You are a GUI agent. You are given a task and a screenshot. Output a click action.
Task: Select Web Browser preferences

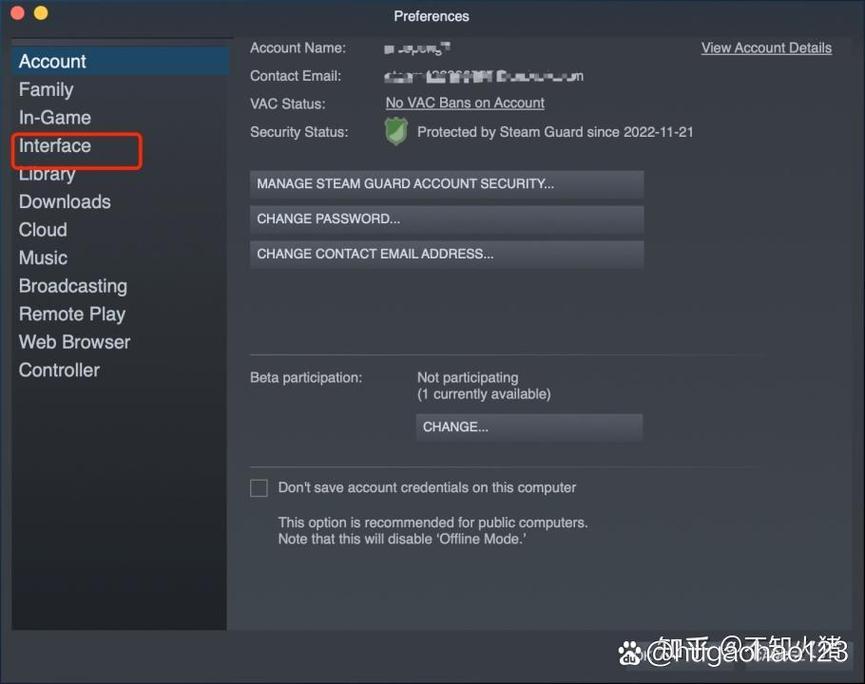pos(75,341)
